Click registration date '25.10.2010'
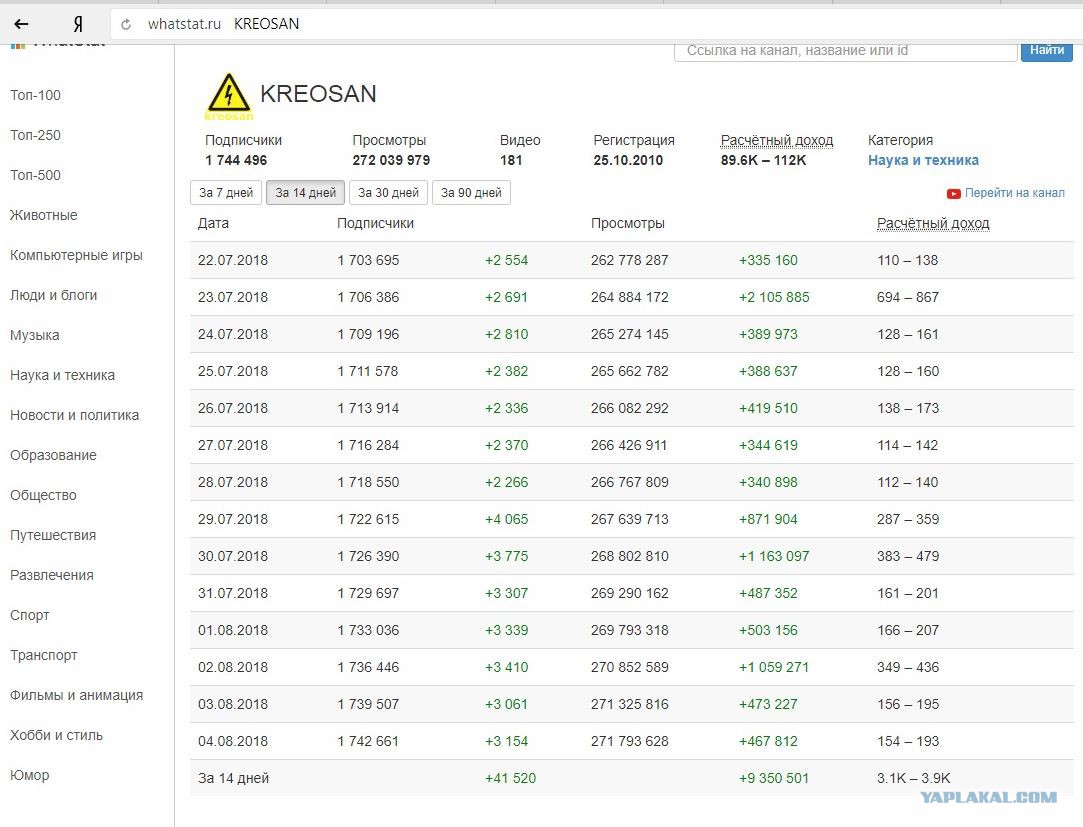Image resolution: width=1083 pixels, height=827 pixels. pyautogui.click(x=628, y=160)
